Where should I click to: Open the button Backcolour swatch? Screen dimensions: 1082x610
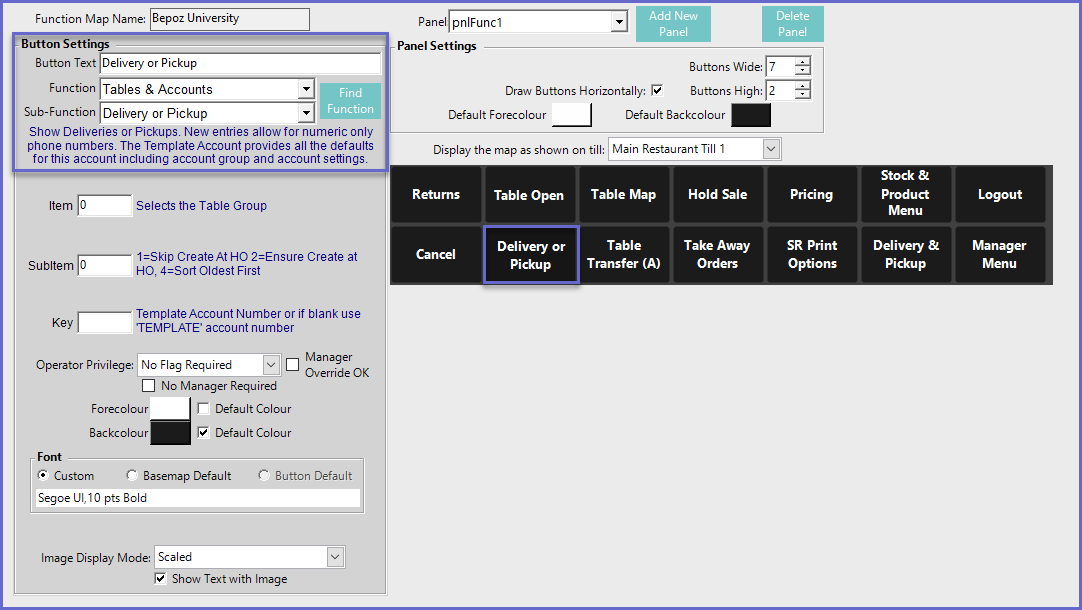170,433
